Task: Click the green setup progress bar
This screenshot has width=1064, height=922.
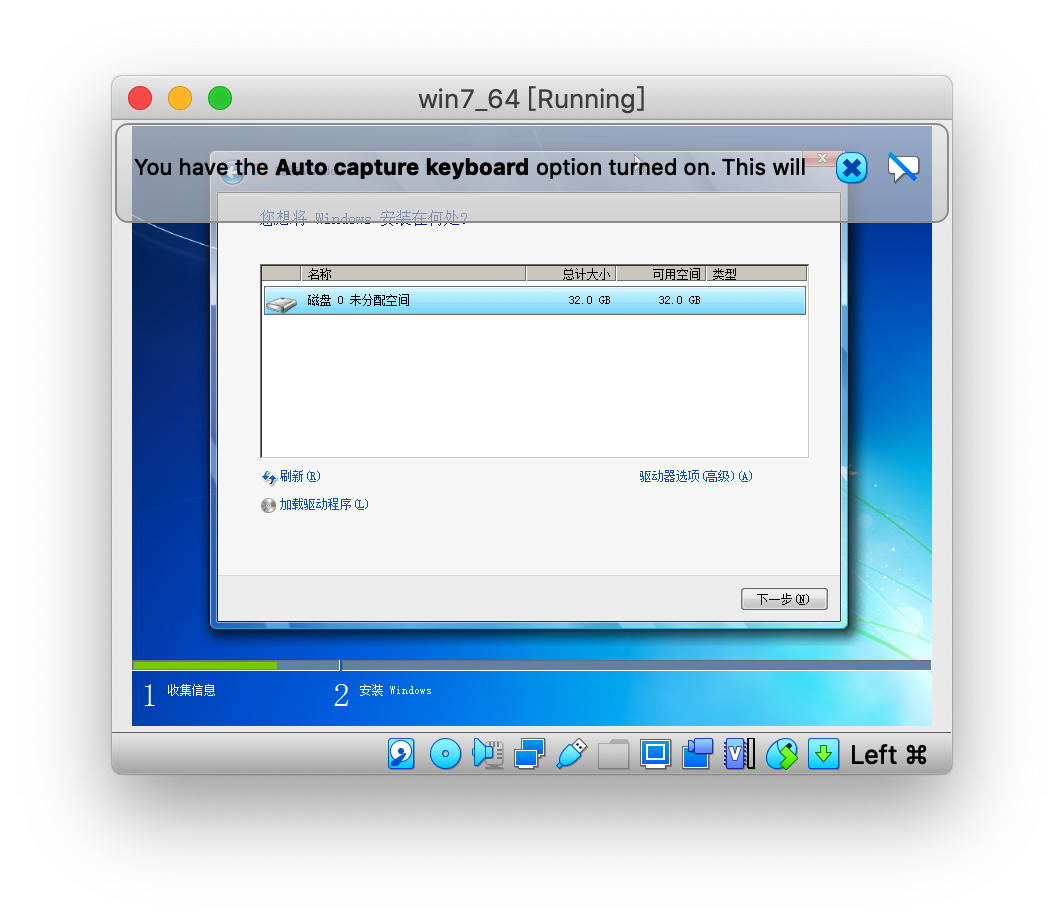Action: [x=205, y=666]
